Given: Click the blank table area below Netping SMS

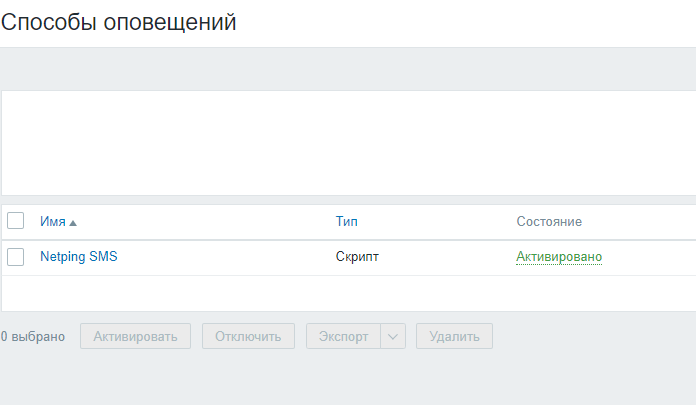Looking at the screenshot, I should click(x=348, y=293).
